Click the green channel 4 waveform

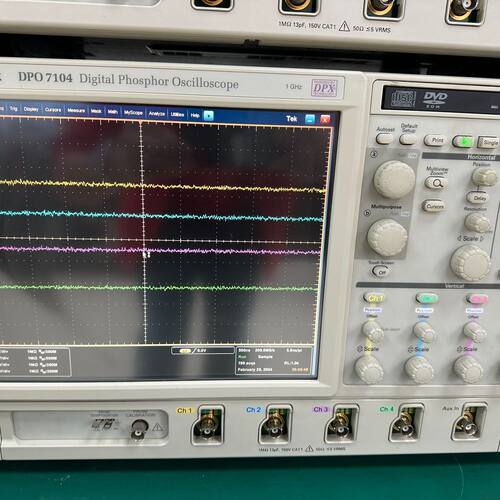tap(158, 288)
